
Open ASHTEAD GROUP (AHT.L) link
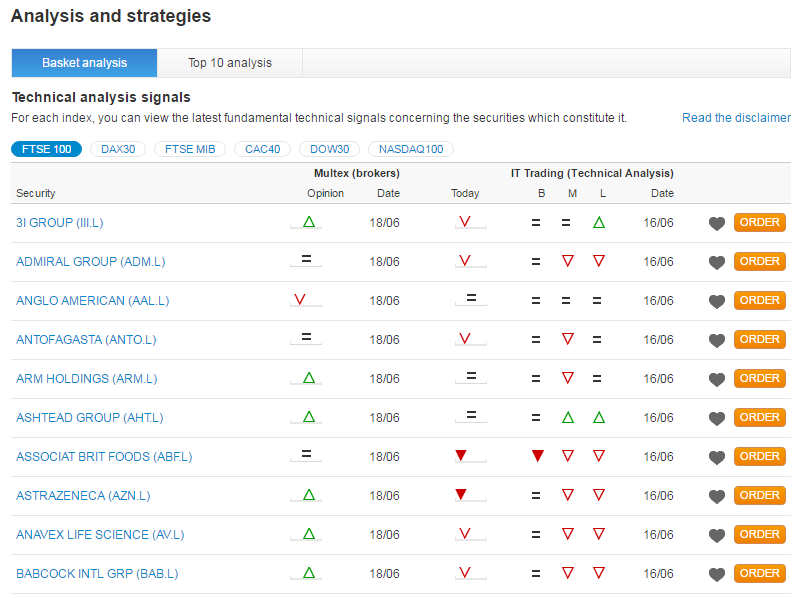point(90,418)
